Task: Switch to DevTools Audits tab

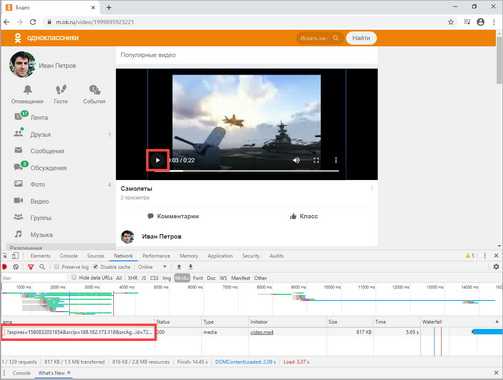Action: pos(276,256)
